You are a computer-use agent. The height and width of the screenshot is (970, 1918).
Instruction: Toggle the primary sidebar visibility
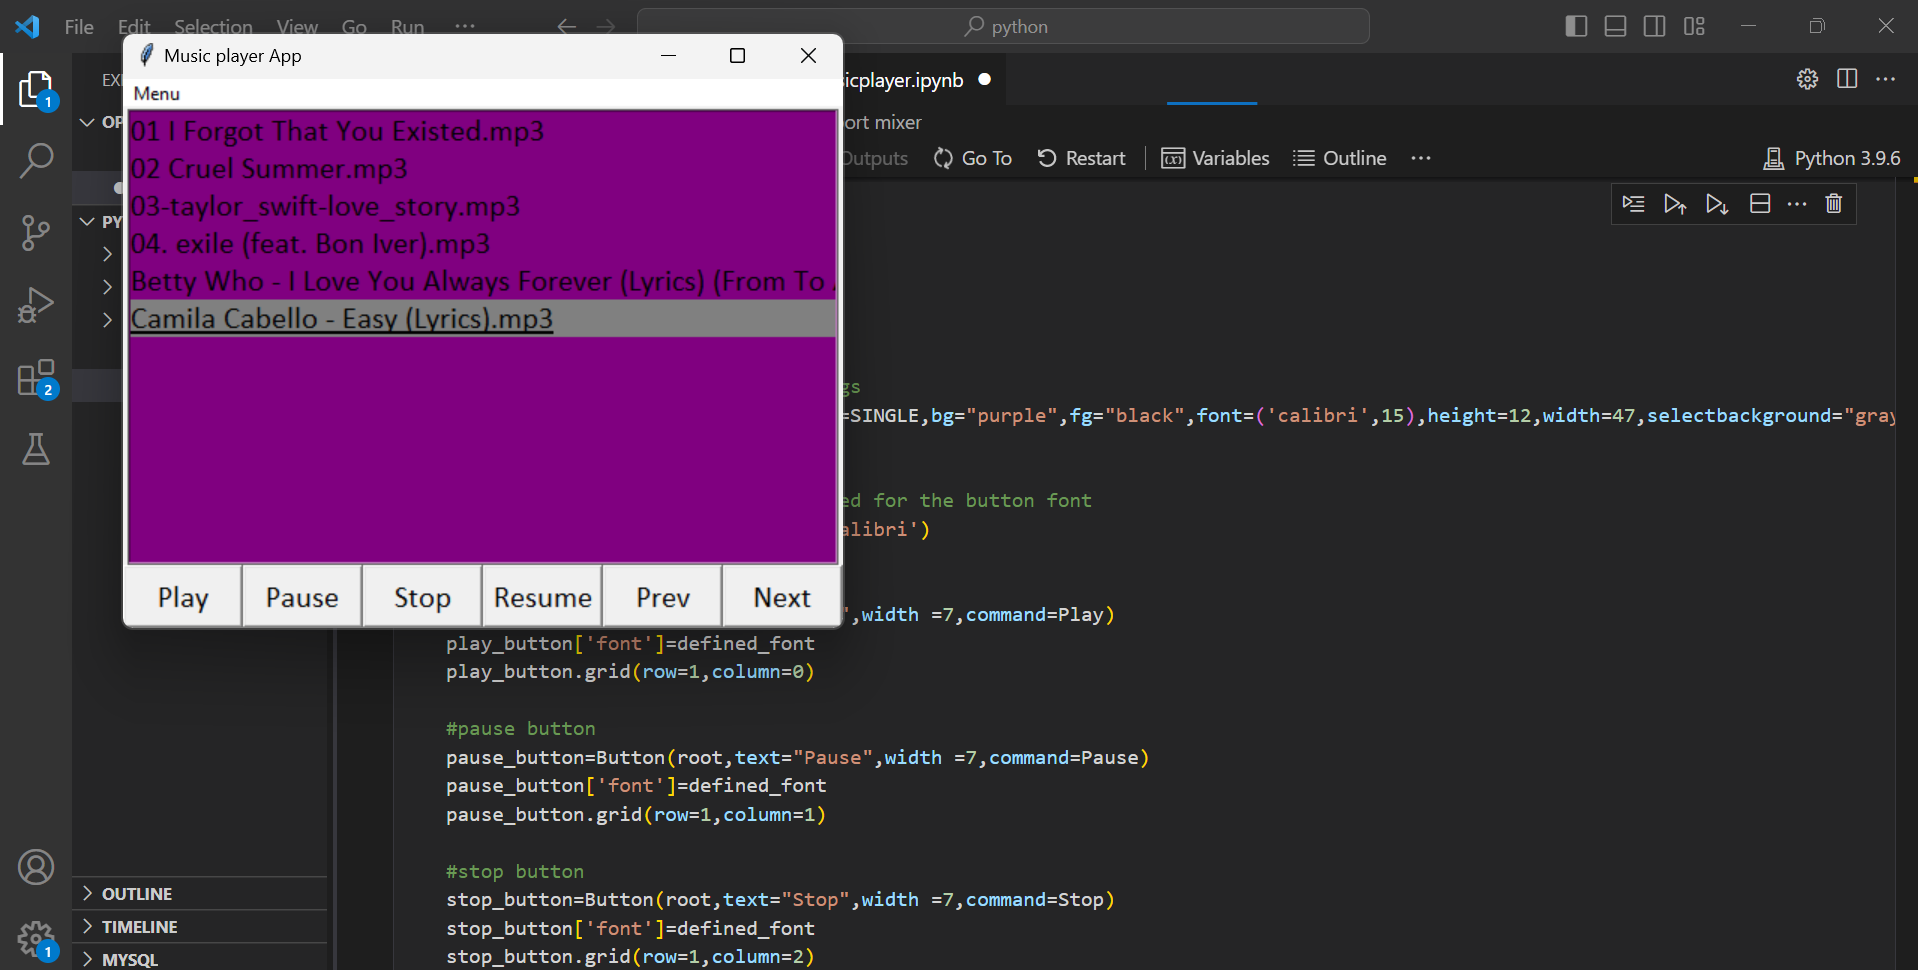(1576, 26)
